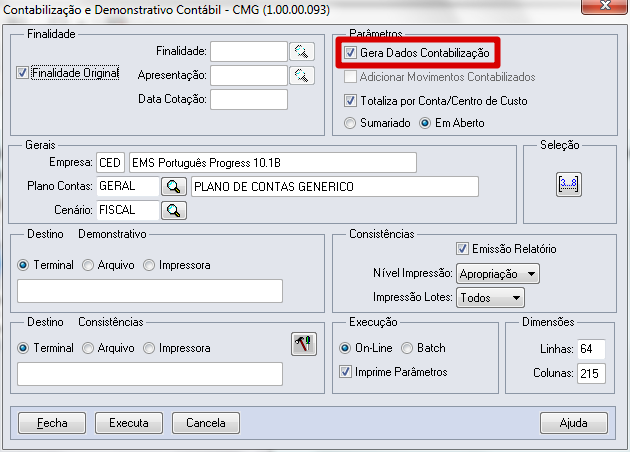Screen dimensions: 630x452
Task: Focus the Data Cotação input field
Action: click(x=249, y=99)
